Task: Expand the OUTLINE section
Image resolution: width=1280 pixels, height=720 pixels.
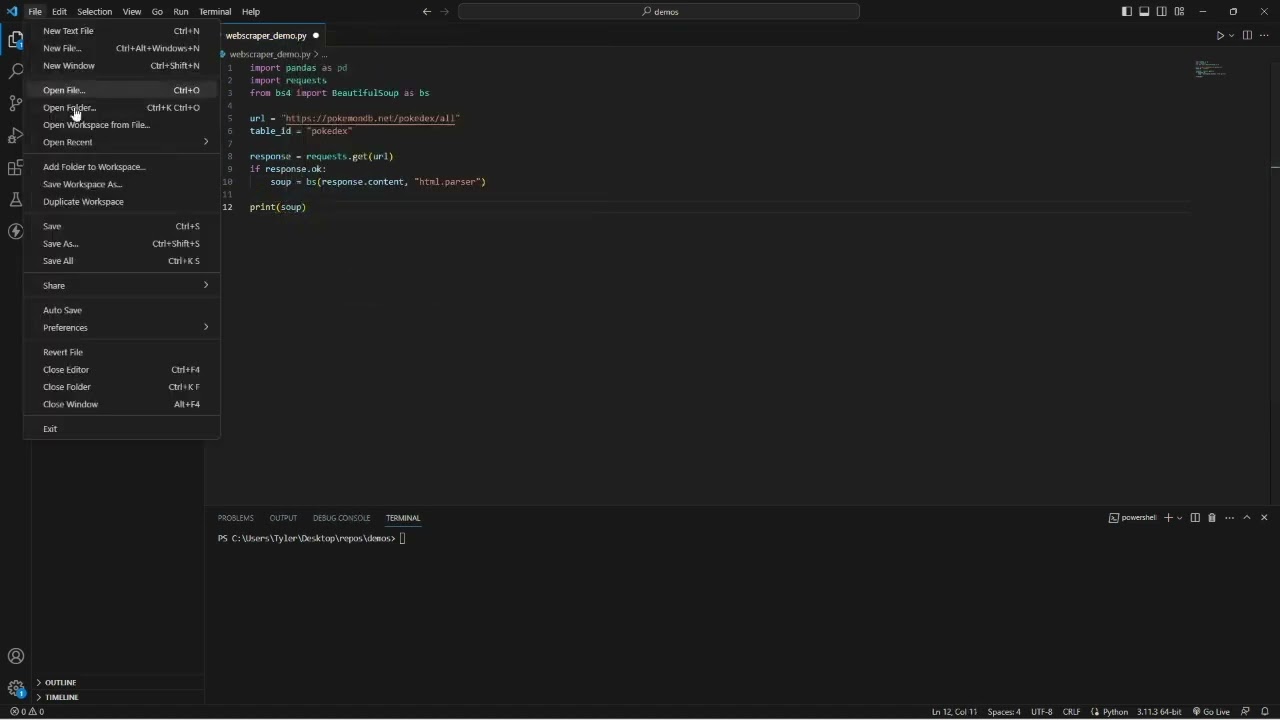Action: (119, 682)
